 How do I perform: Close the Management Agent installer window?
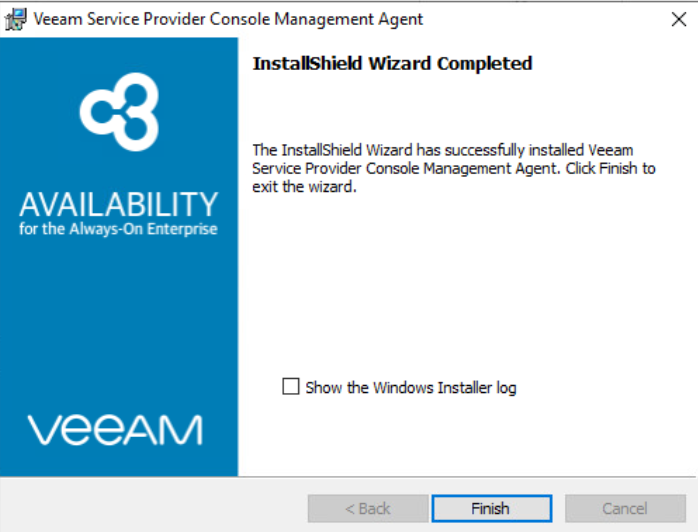(678, 19)
